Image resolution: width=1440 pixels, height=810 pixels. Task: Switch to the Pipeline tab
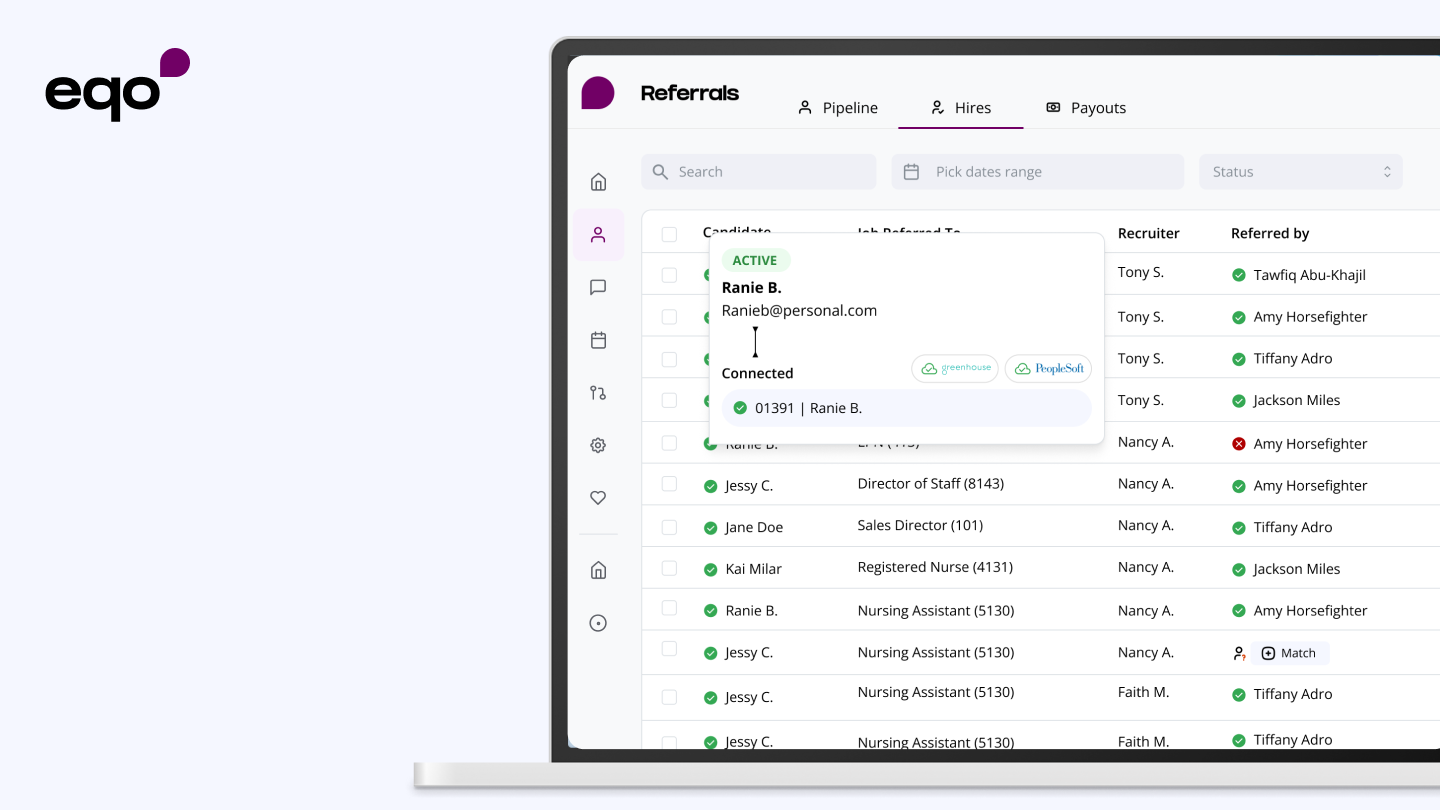tap(837, 108)
